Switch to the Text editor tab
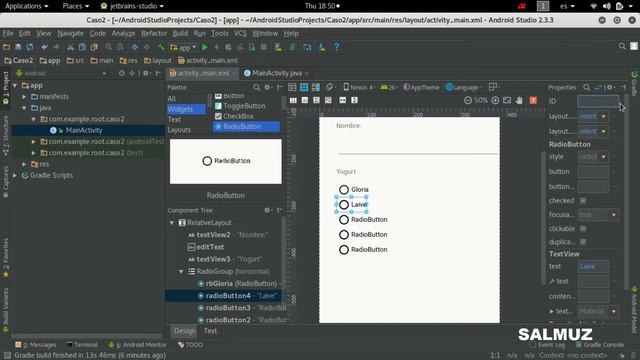The height and width of the screenshot is (360, 640). point(210,331)
